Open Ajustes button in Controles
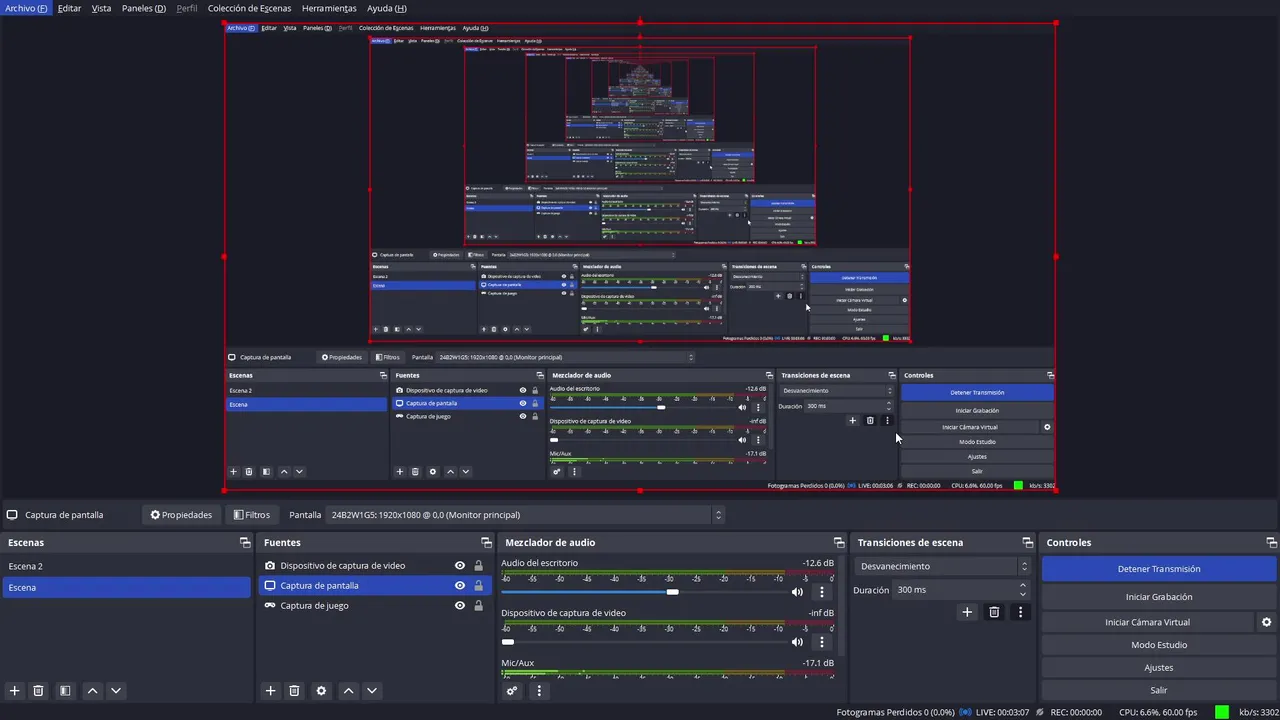 (x=1159, y=668)
